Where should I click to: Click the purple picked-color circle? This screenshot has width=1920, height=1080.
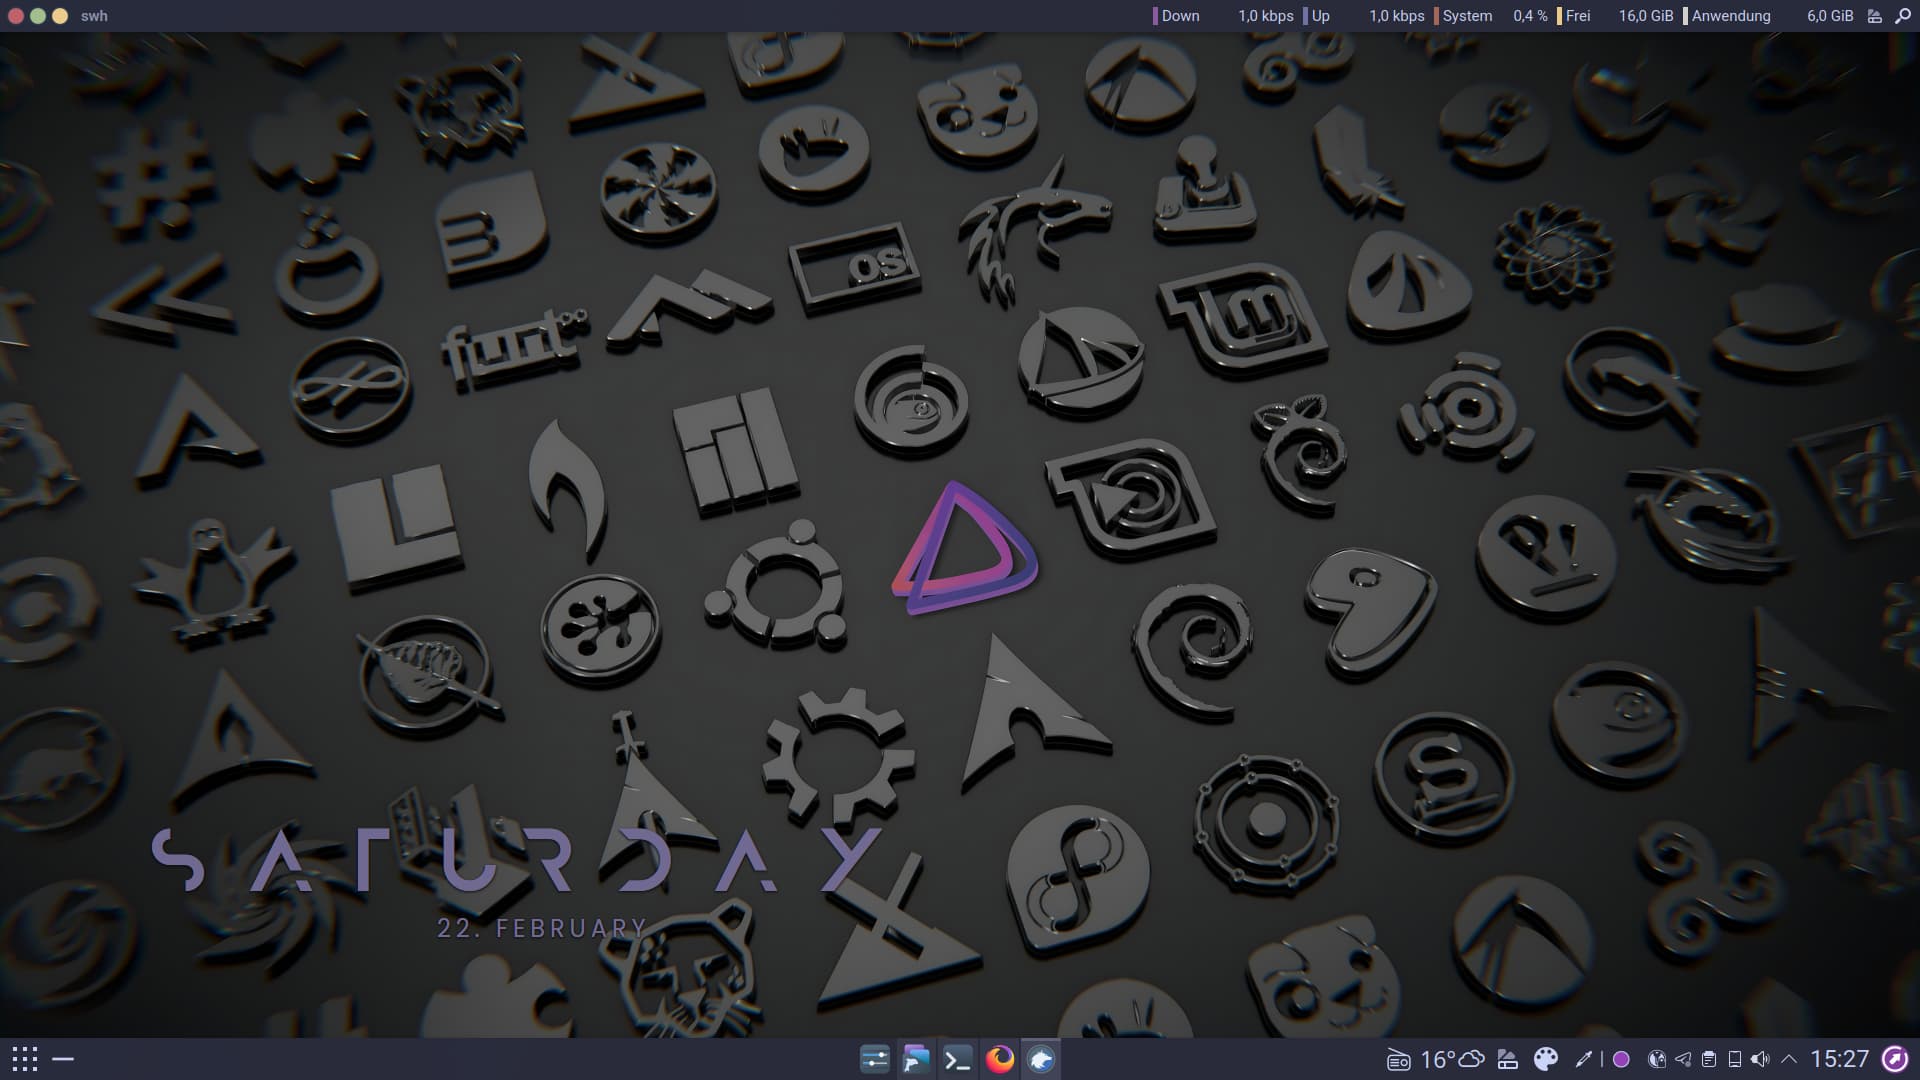(x=1622, y=1059)
